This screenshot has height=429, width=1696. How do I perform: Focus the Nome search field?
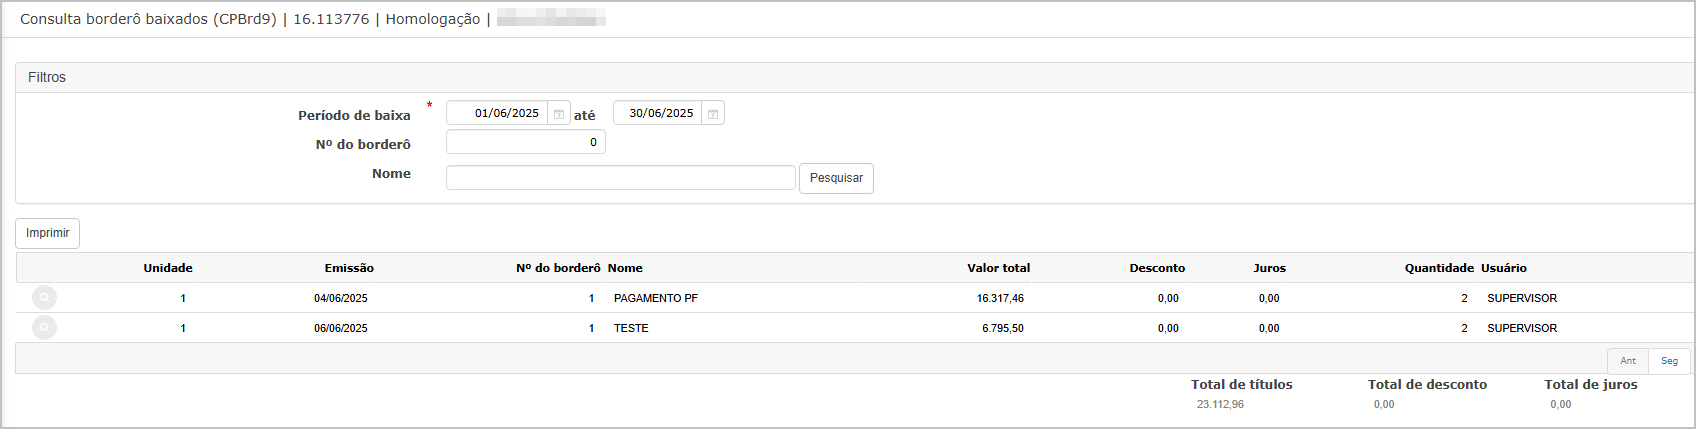click(620, 178)
